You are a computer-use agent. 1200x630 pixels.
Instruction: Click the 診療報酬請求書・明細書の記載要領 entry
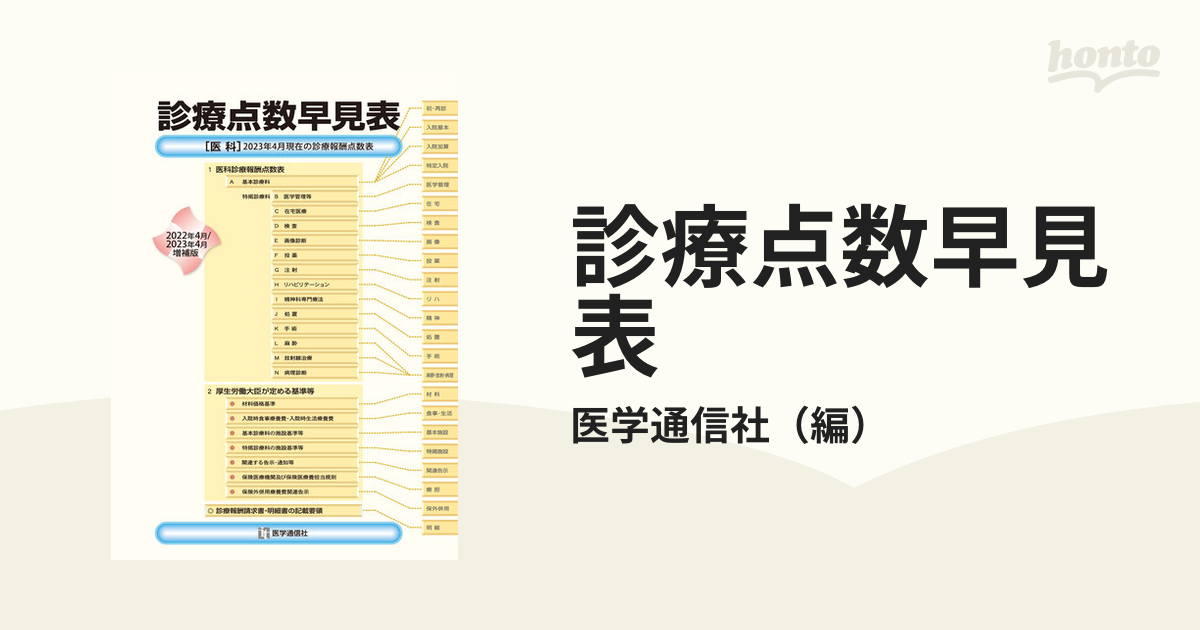267,508
